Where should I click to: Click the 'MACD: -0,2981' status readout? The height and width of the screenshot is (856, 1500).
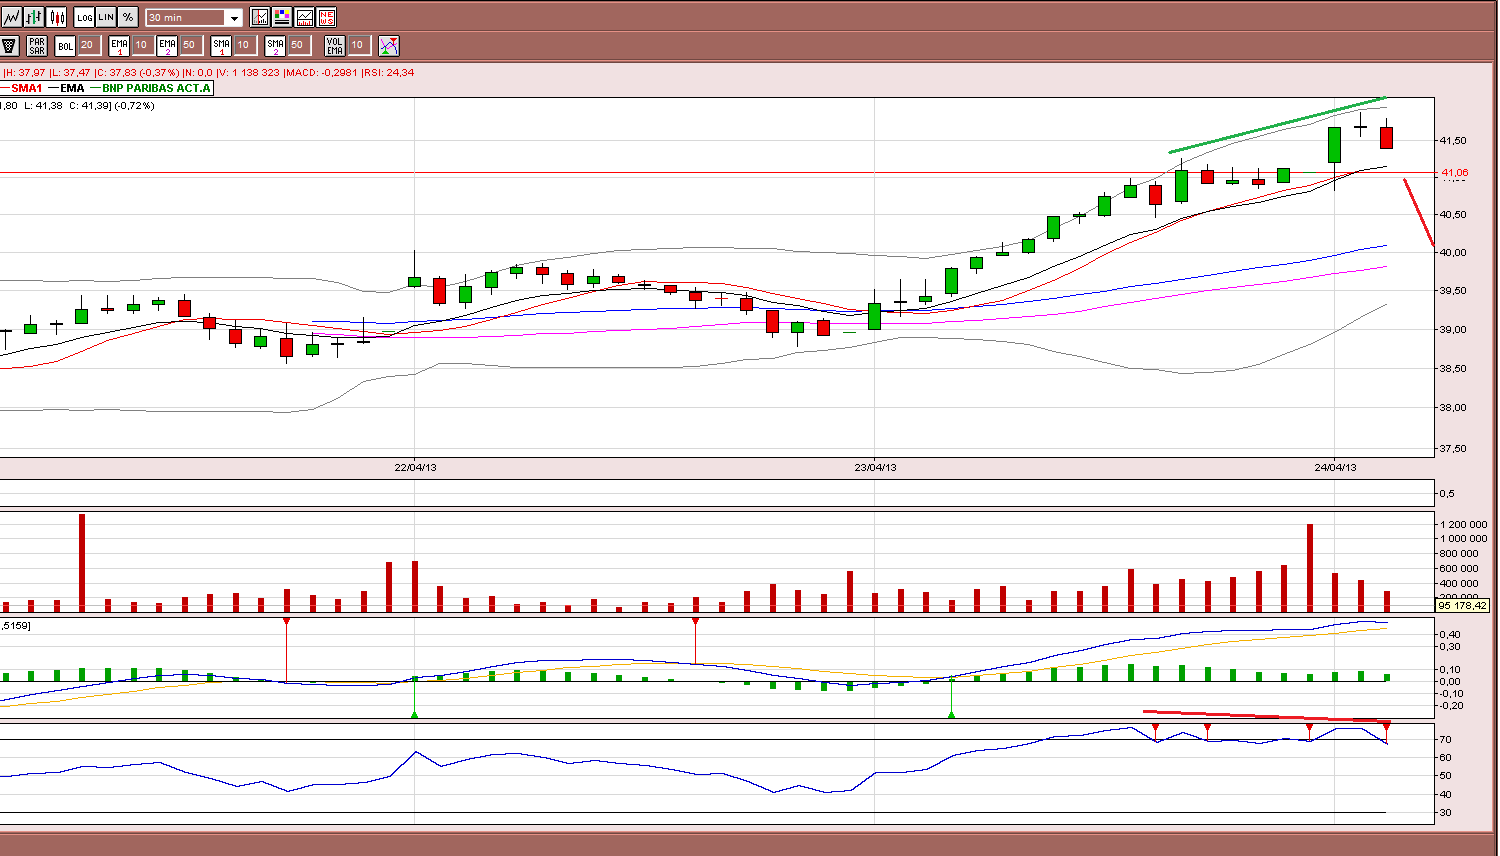point(322,73)
